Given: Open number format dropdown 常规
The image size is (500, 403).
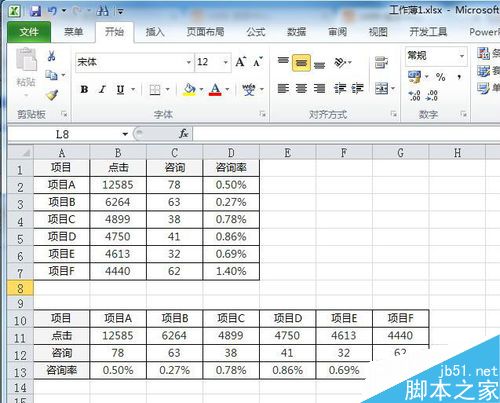Looking at the screenshot, I should pos(462,56).
